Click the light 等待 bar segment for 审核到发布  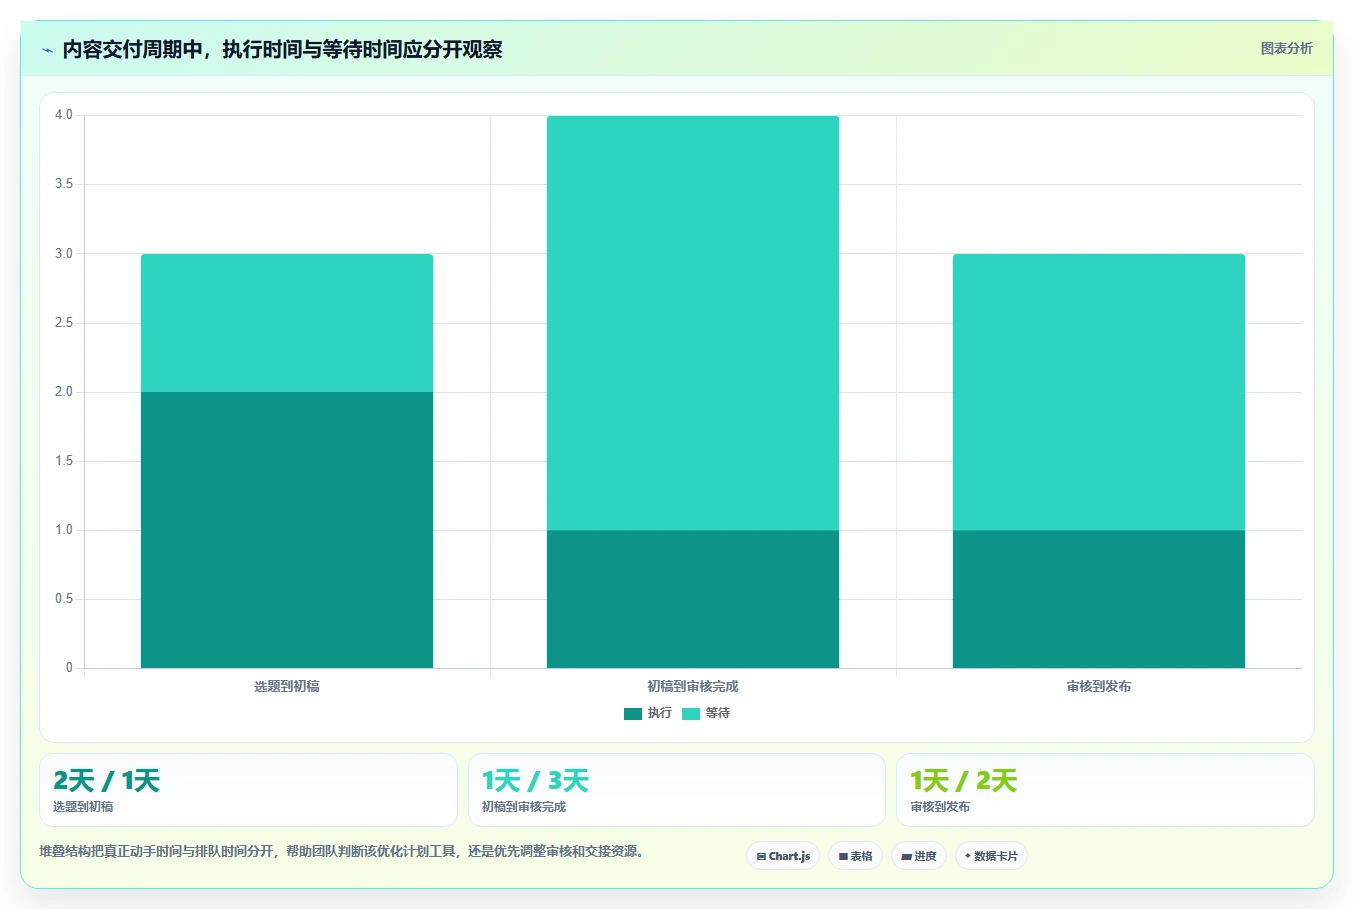[x=1099, y=392]
